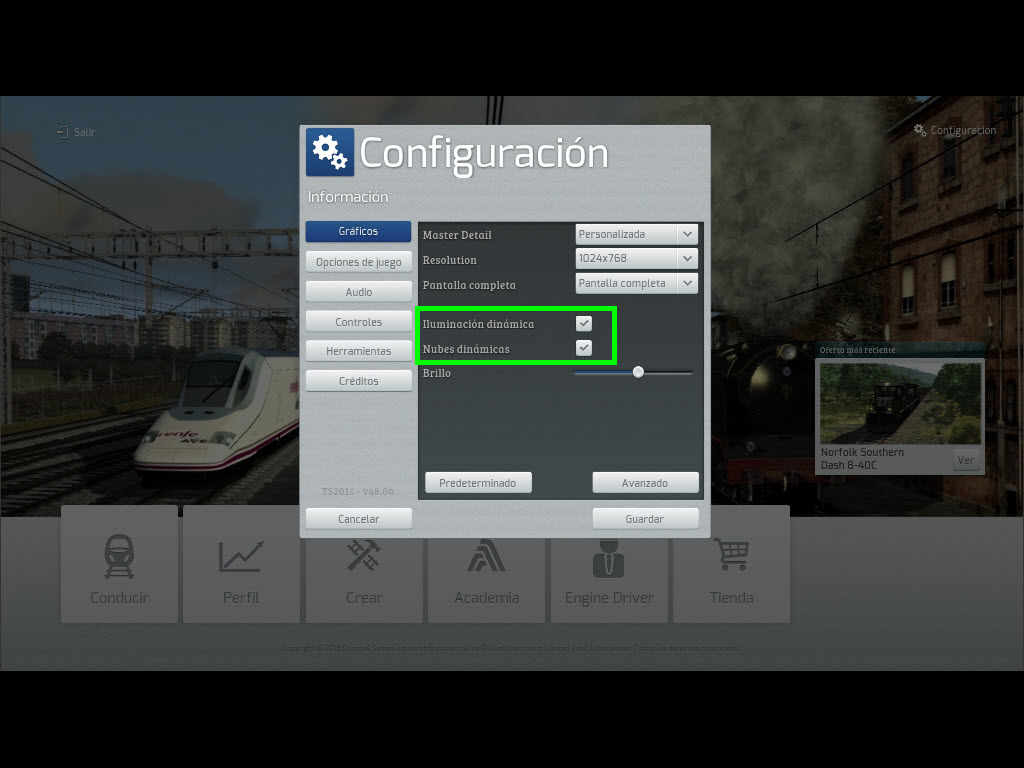
Task: Launch the Engine Driver icon
Action: [608, 557]
